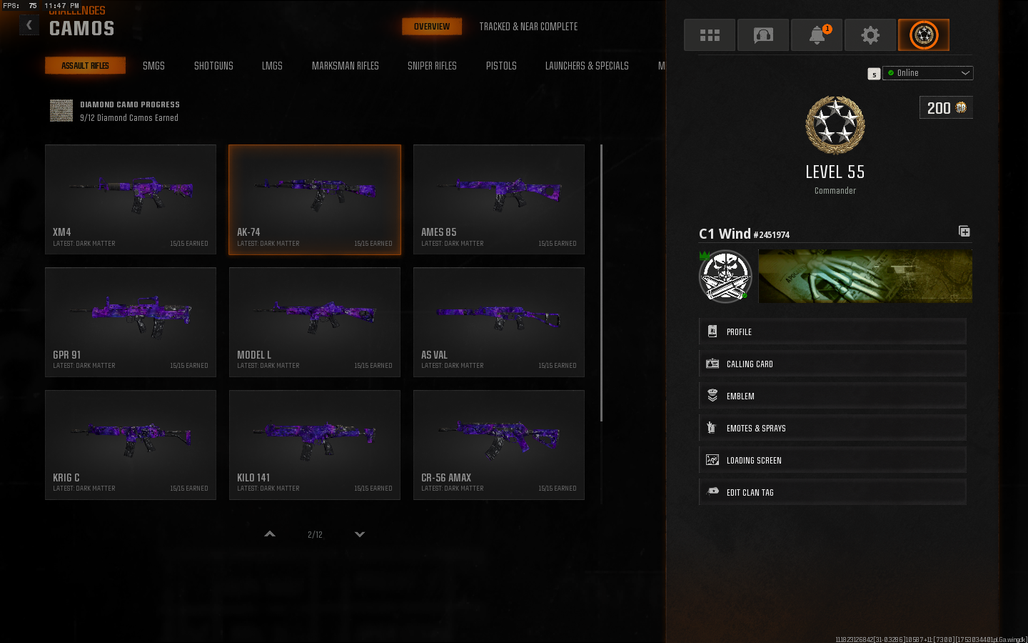The height and width of the screenshot is (643, 1028).
Task: Open the social headset icon
Action: [x=763, y=35]
